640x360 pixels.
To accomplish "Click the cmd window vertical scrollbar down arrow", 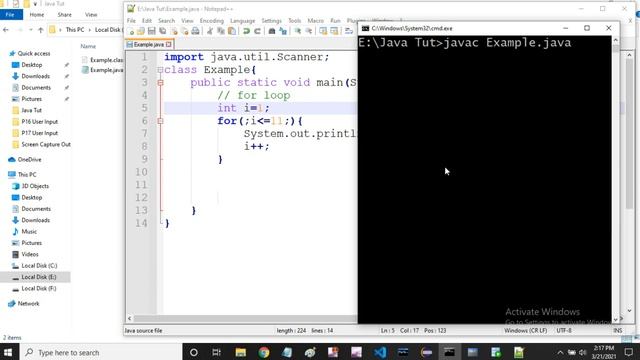I will pos(616,319).
